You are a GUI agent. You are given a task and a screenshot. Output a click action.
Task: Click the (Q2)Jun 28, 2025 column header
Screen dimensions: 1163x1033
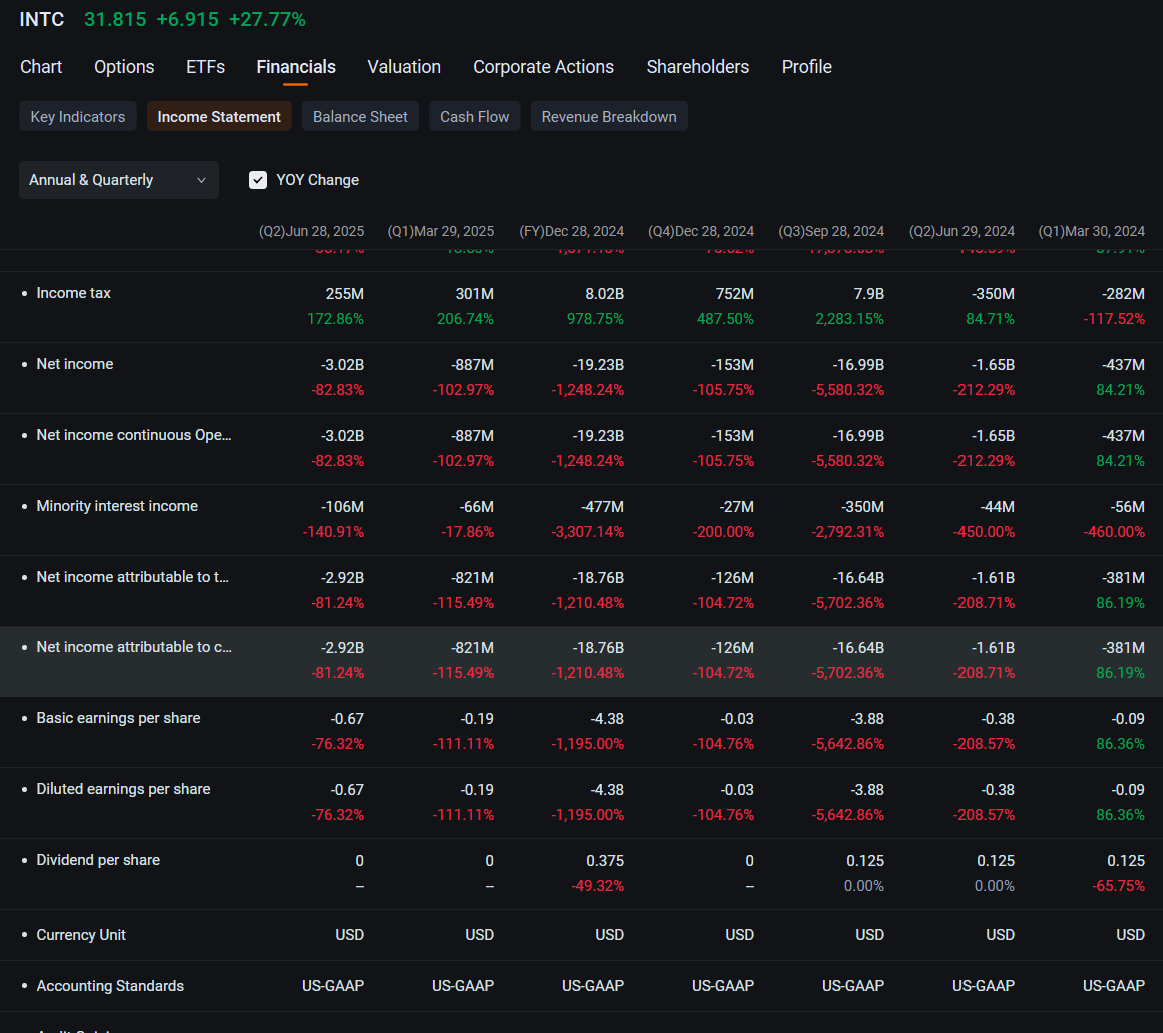coord(312,231)
